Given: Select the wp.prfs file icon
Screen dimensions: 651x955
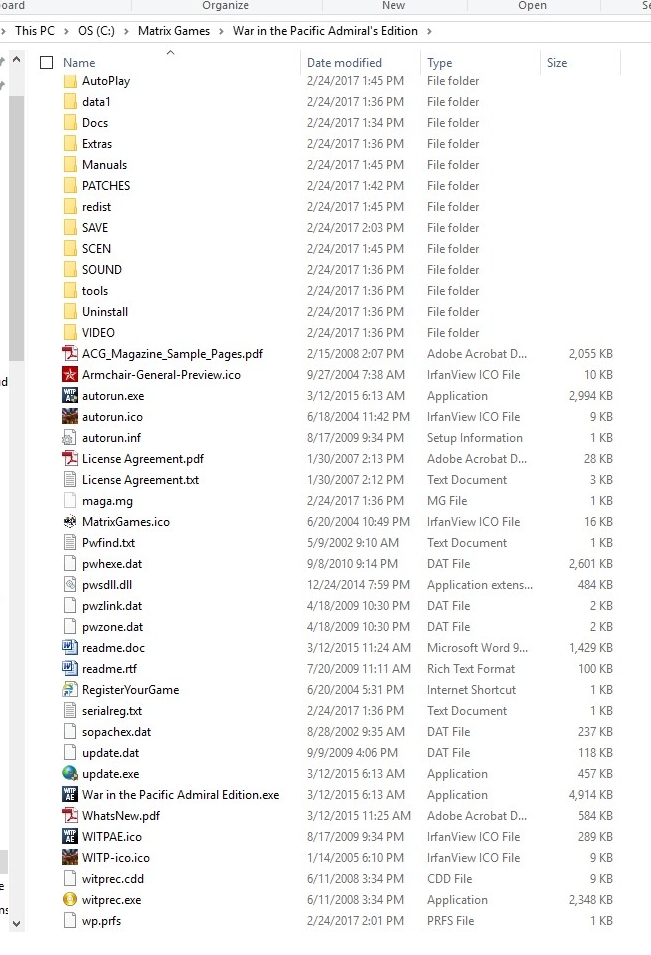Looking at the screenshot, I should pyautogui.click(x=70, y=921).
